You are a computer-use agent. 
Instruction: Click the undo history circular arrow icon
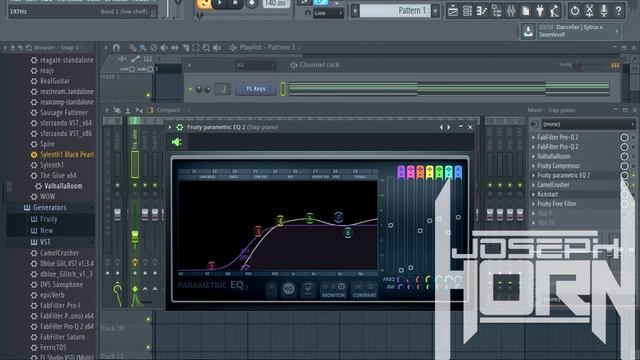(575, 11)
